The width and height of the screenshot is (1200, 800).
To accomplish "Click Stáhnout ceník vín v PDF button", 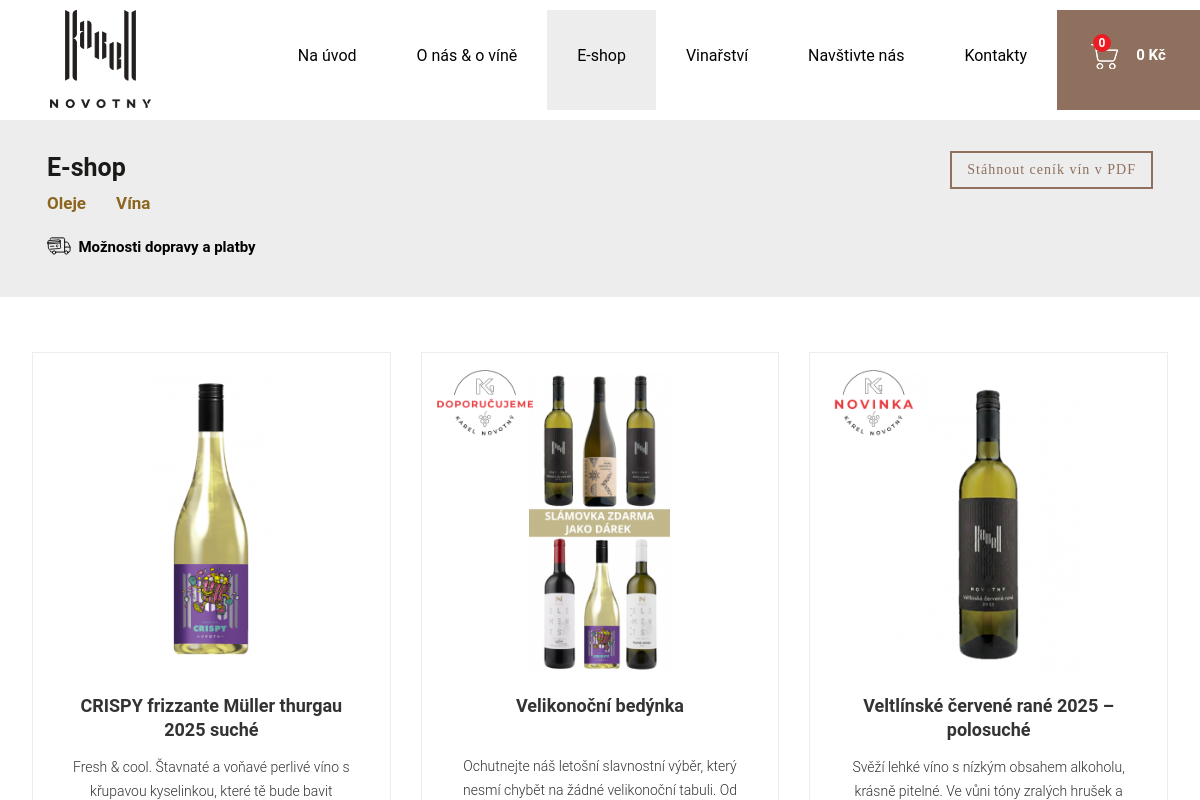I will 1051,170.
